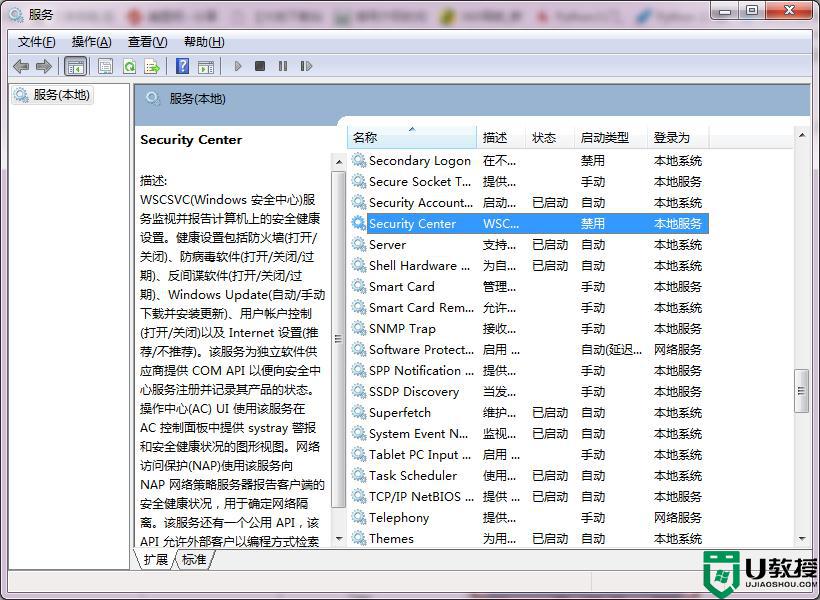
Task: Click the gear icon beside Smart Card
Action: [x=359, y=286]
